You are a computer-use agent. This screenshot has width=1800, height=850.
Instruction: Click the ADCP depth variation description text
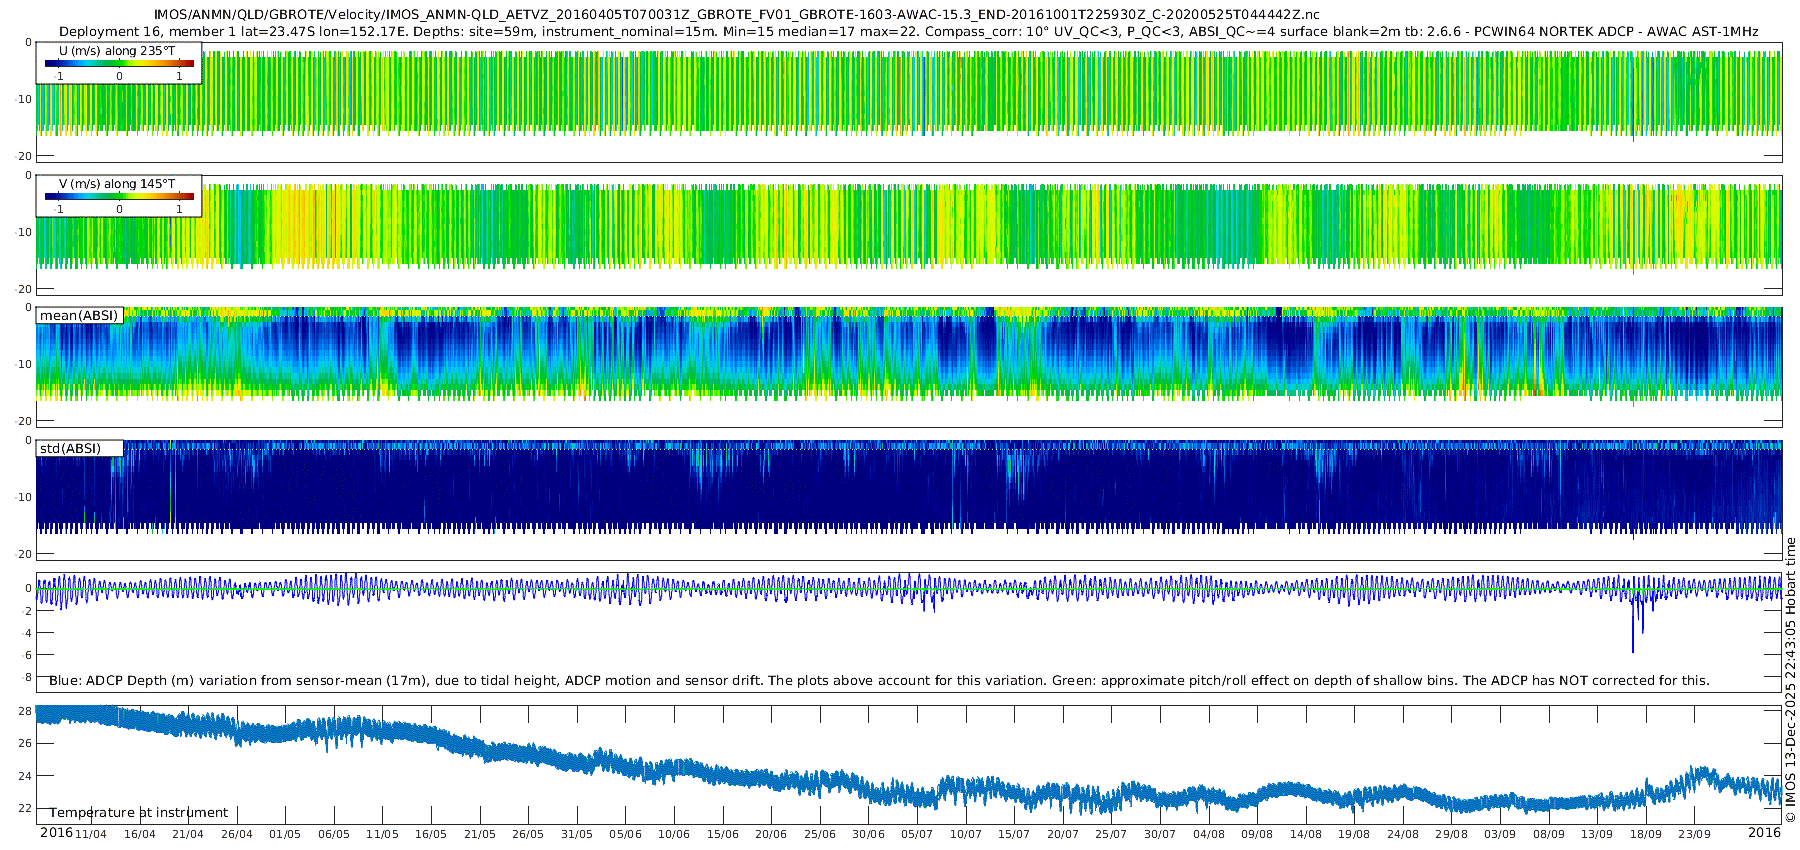point(879,680)
